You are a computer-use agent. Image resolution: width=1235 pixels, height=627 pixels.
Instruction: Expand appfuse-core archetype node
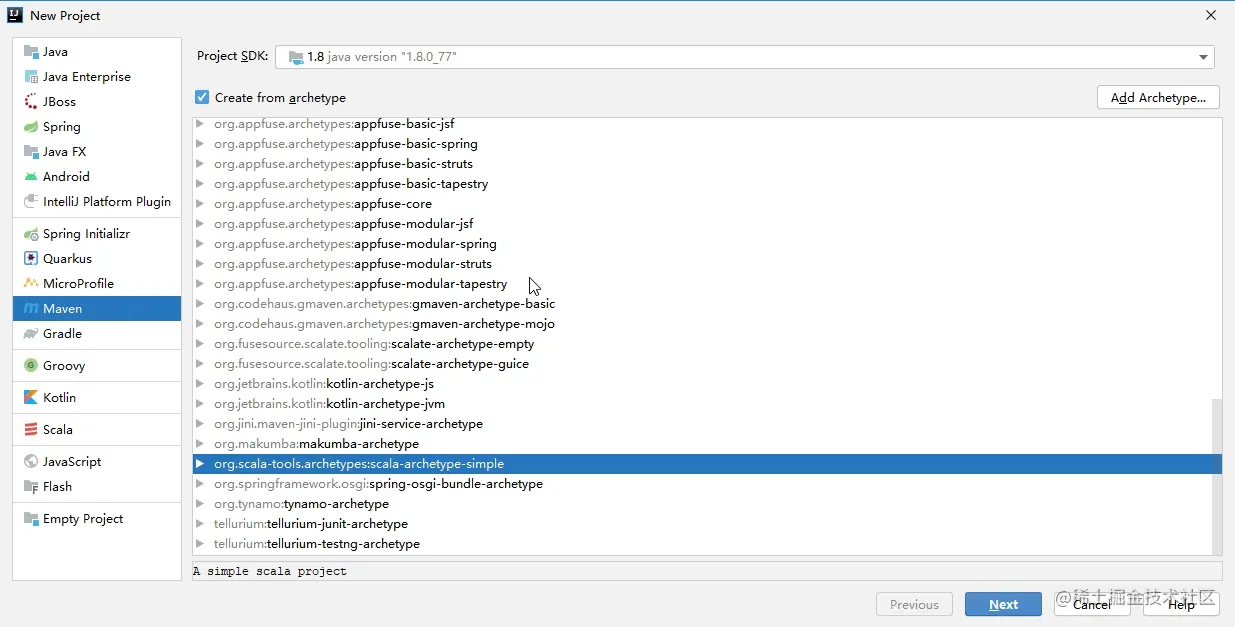(x=200, y=204)
